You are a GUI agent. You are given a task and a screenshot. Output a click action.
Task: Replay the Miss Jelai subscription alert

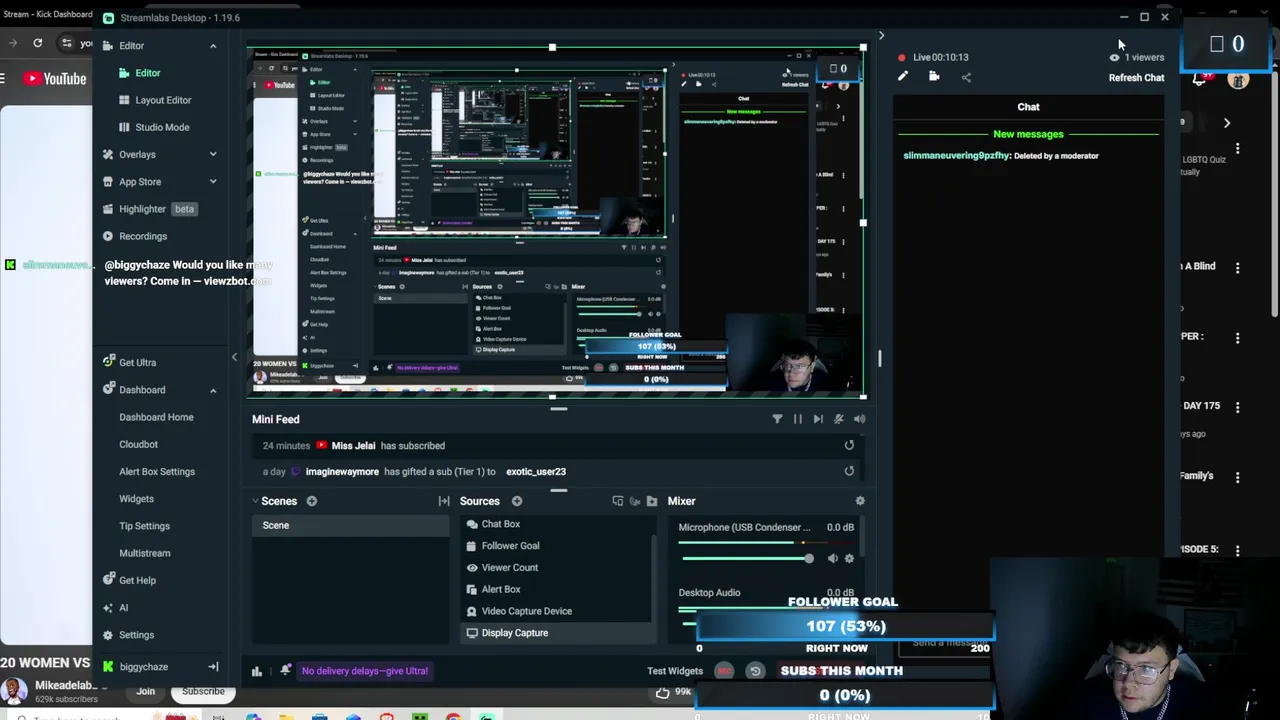click(849, 445)
